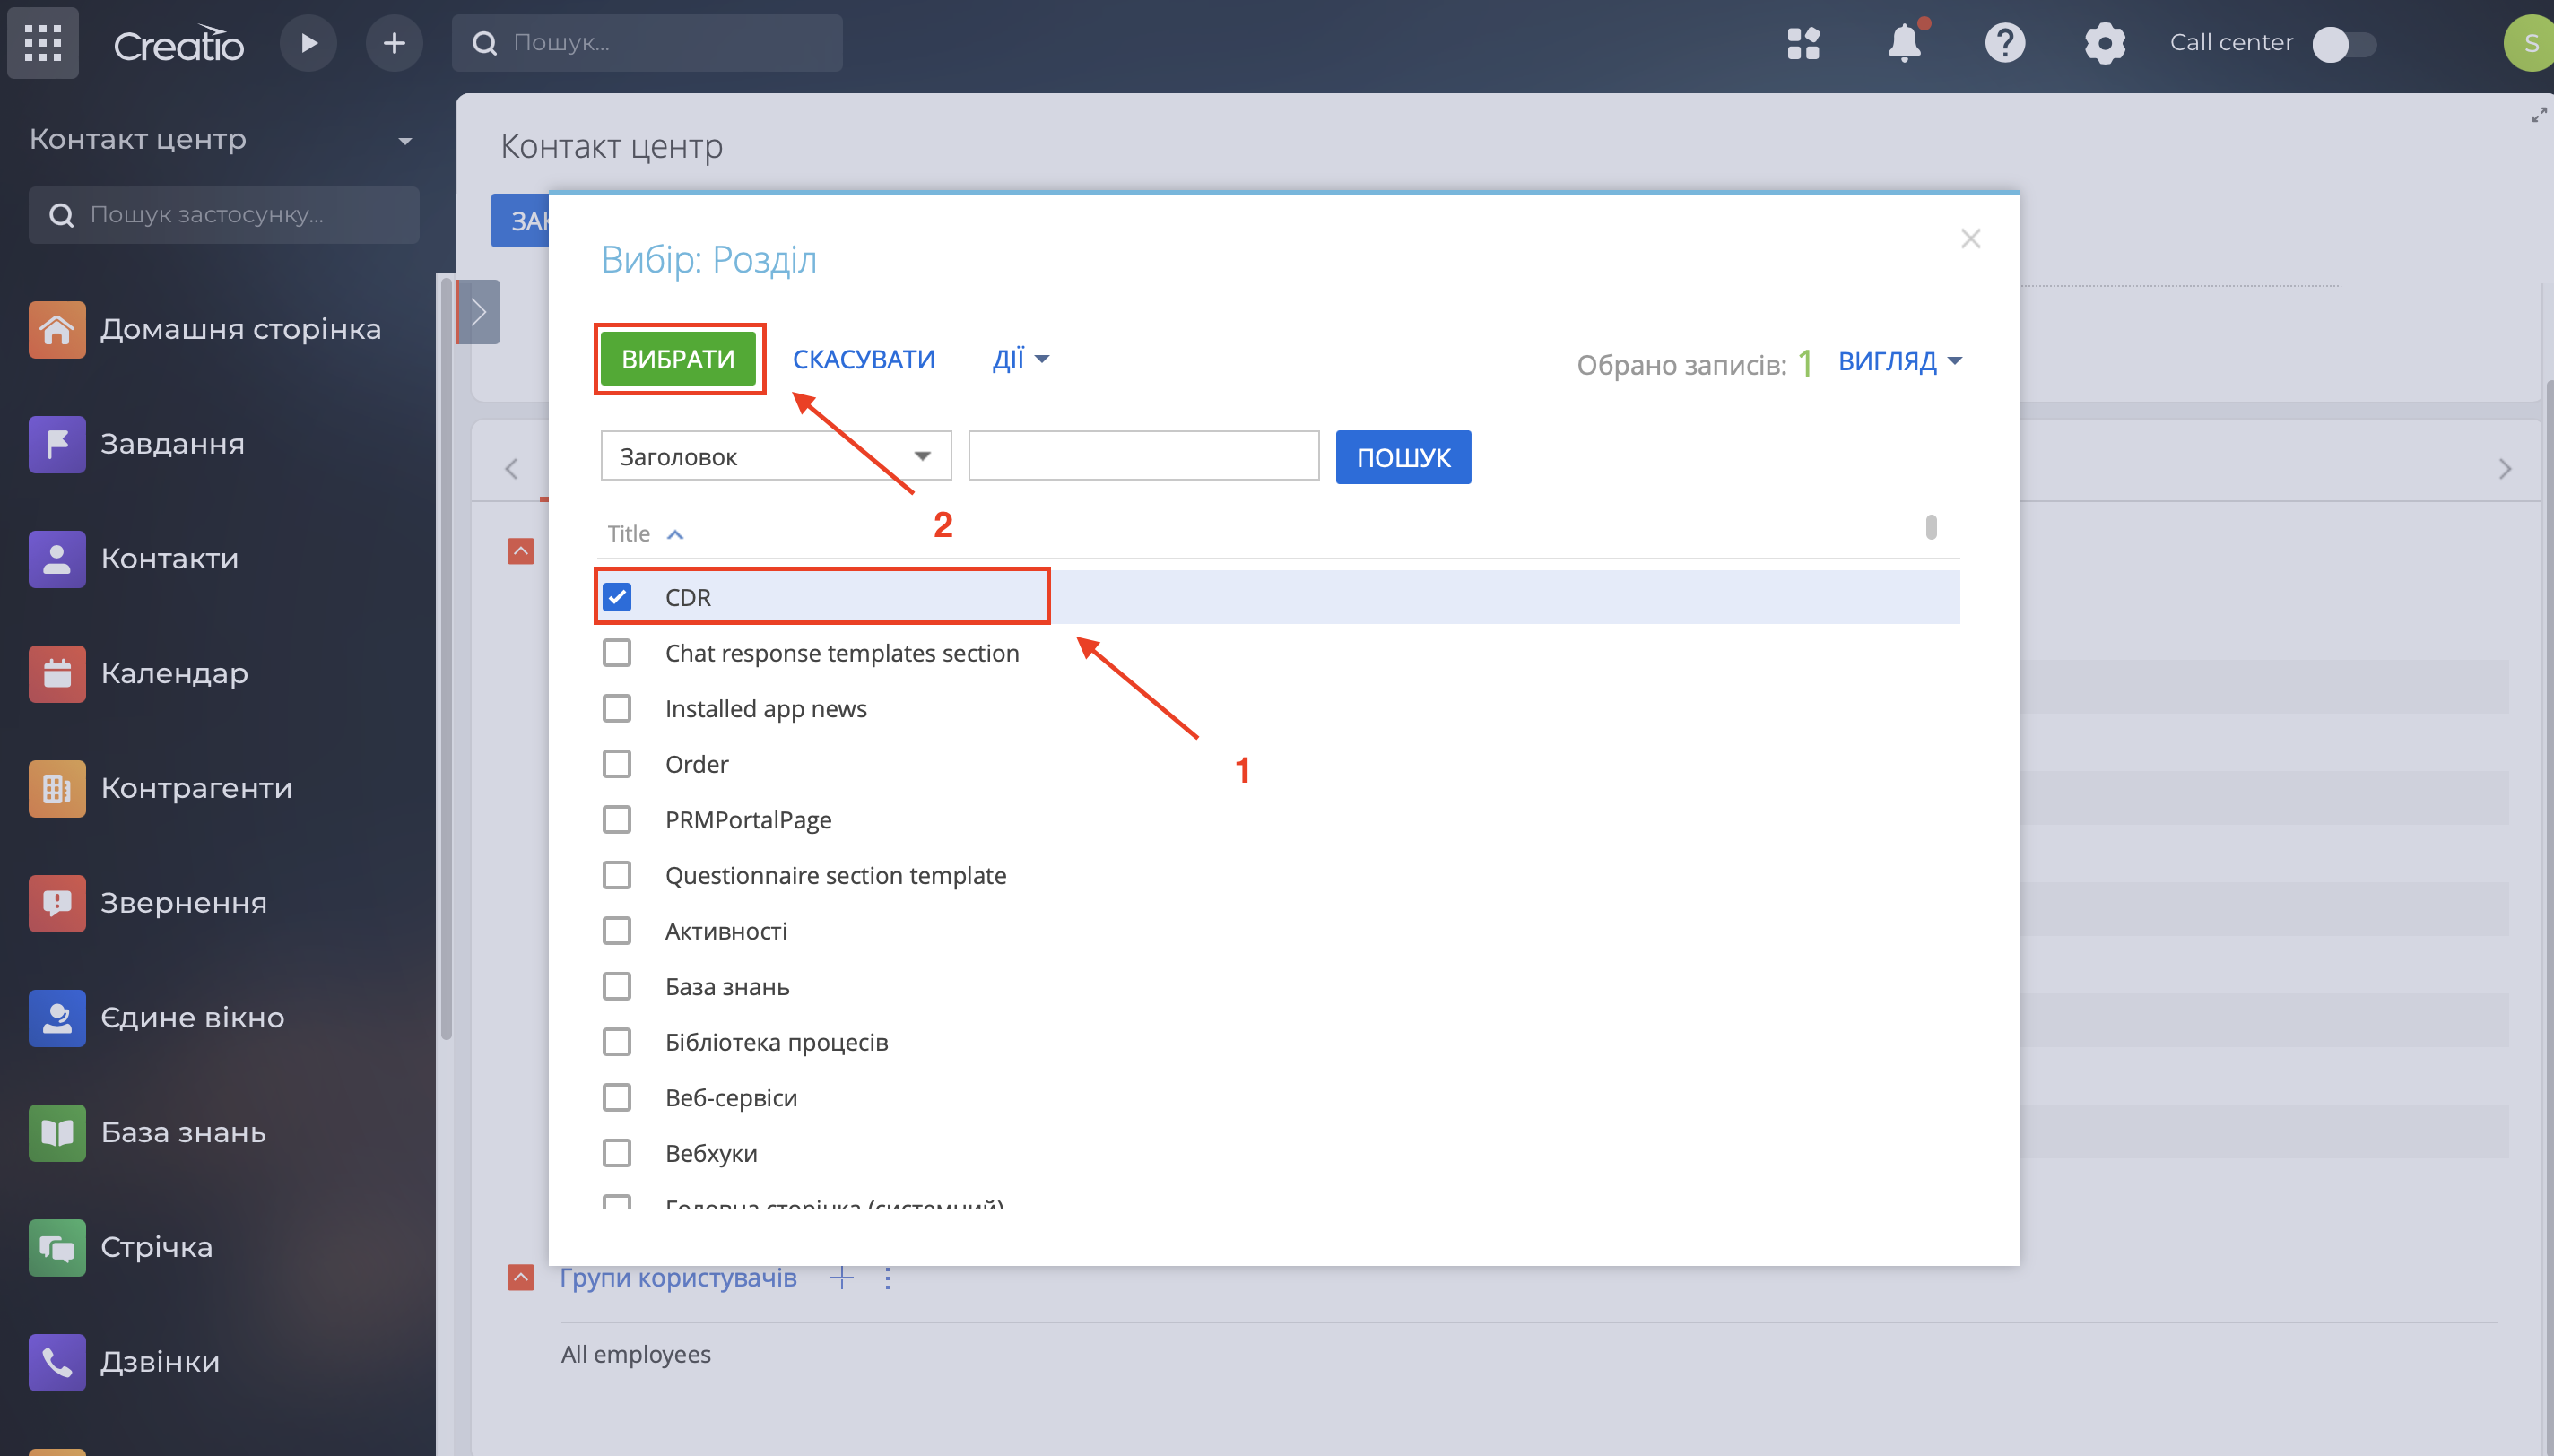Screen dimensions: 2554x1456
Task: Open the help question mark icon
Action: click(x=2004, y=43)
